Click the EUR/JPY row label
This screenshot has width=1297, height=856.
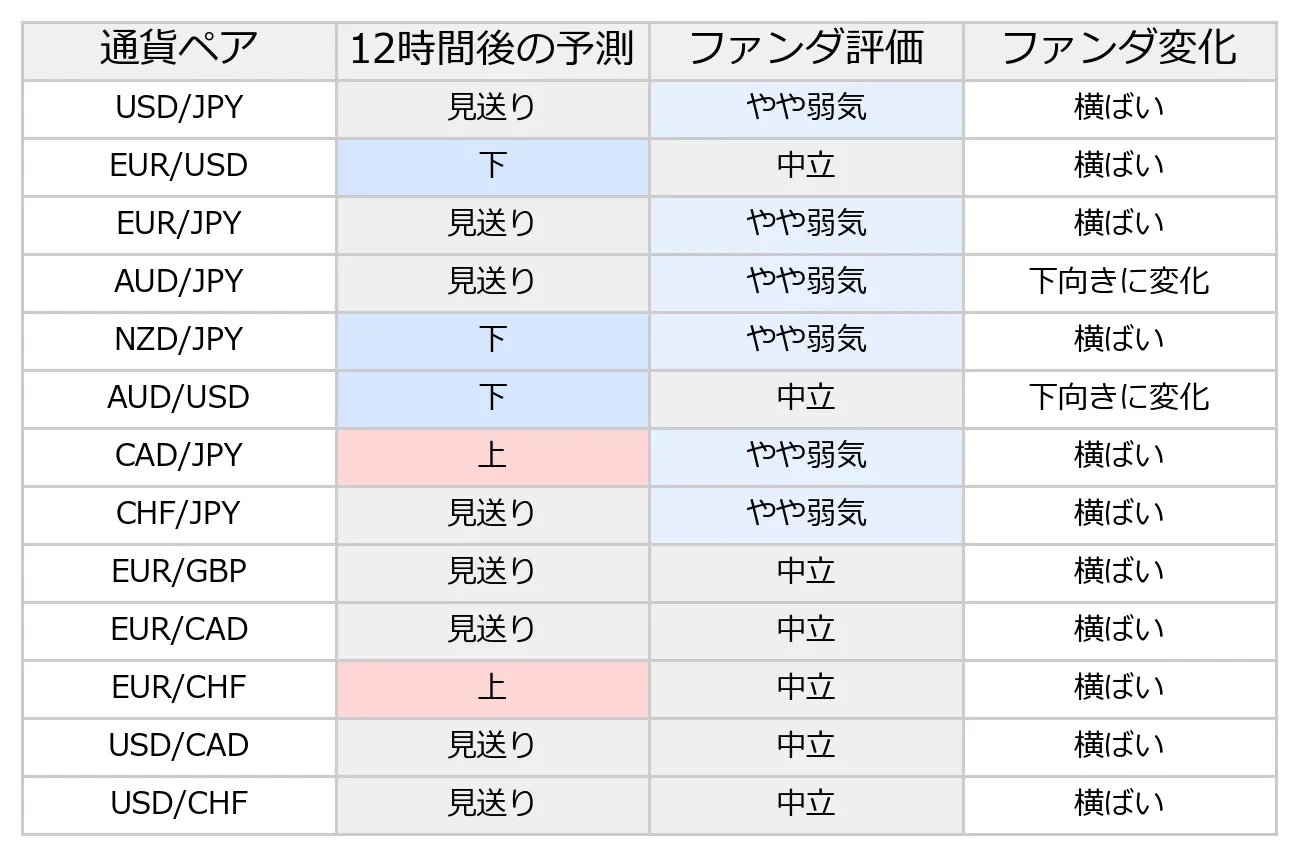pos(179,224)
